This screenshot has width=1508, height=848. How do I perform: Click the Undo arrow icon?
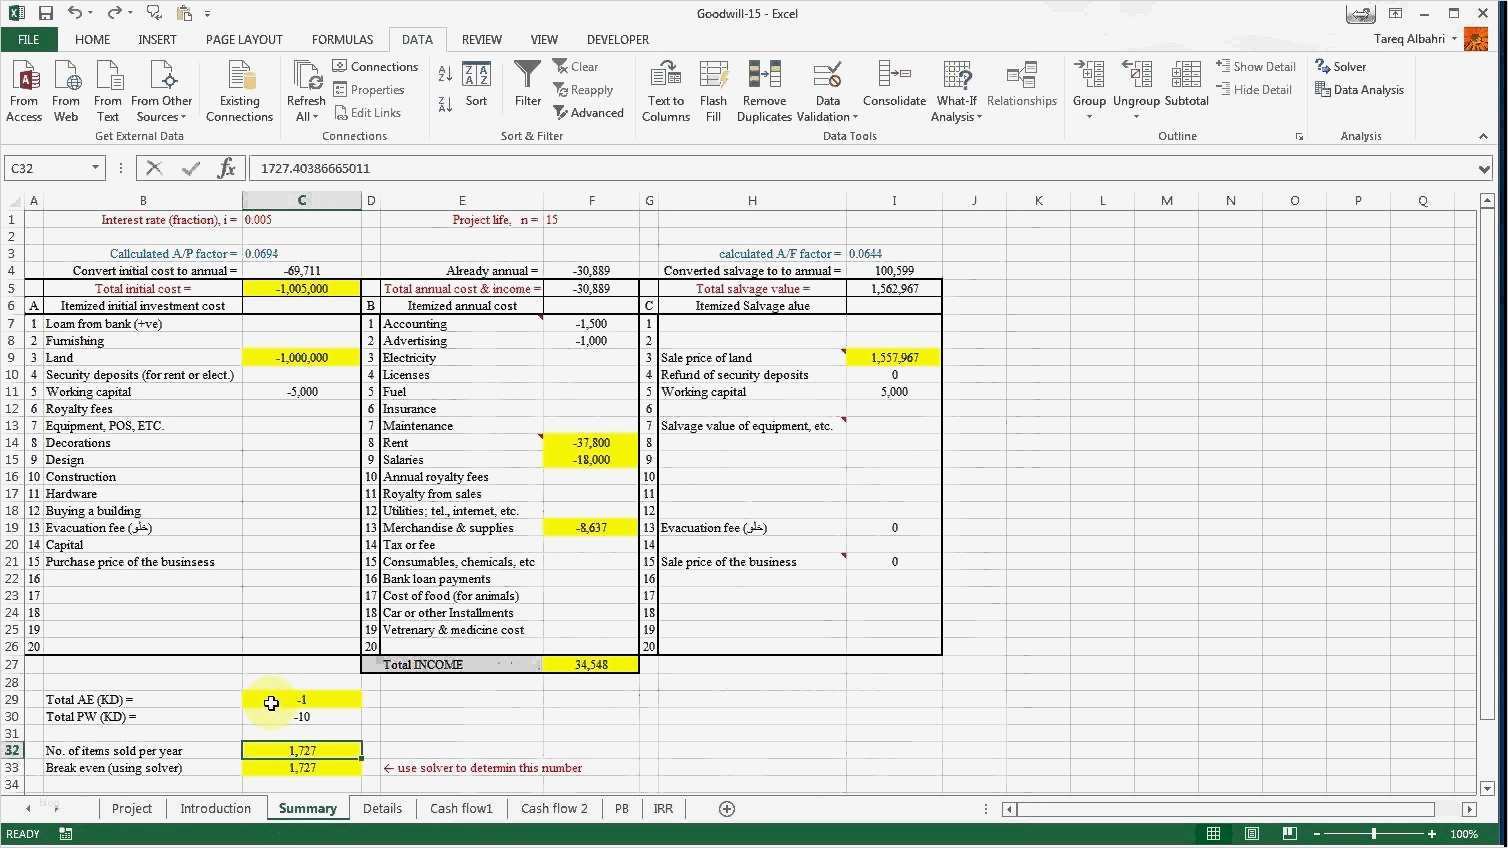(x=75, y=13)
